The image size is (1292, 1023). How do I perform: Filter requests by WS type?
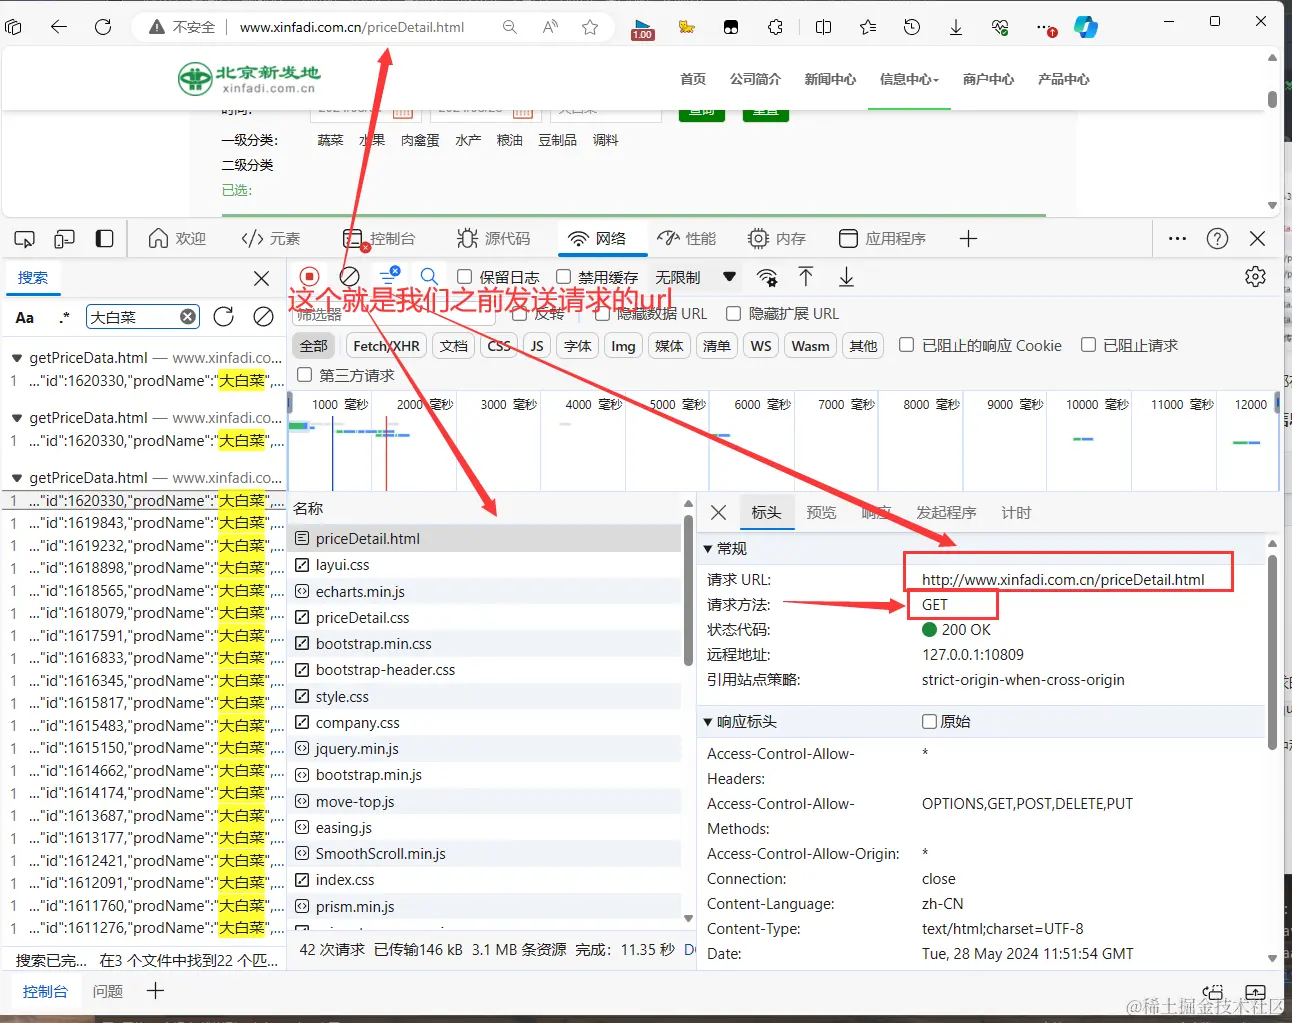(x=761, y=346)
